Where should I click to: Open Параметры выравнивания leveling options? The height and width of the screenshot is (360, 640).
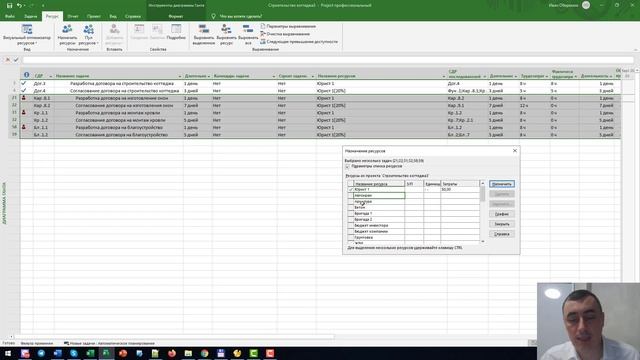pyautogui.click(x=288, y=26)
